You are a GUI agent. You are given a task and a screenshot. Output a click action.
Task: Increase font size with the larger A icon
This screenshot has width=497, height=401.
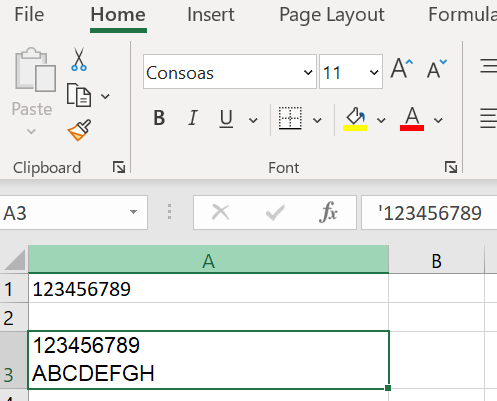[x=402, y=68]
